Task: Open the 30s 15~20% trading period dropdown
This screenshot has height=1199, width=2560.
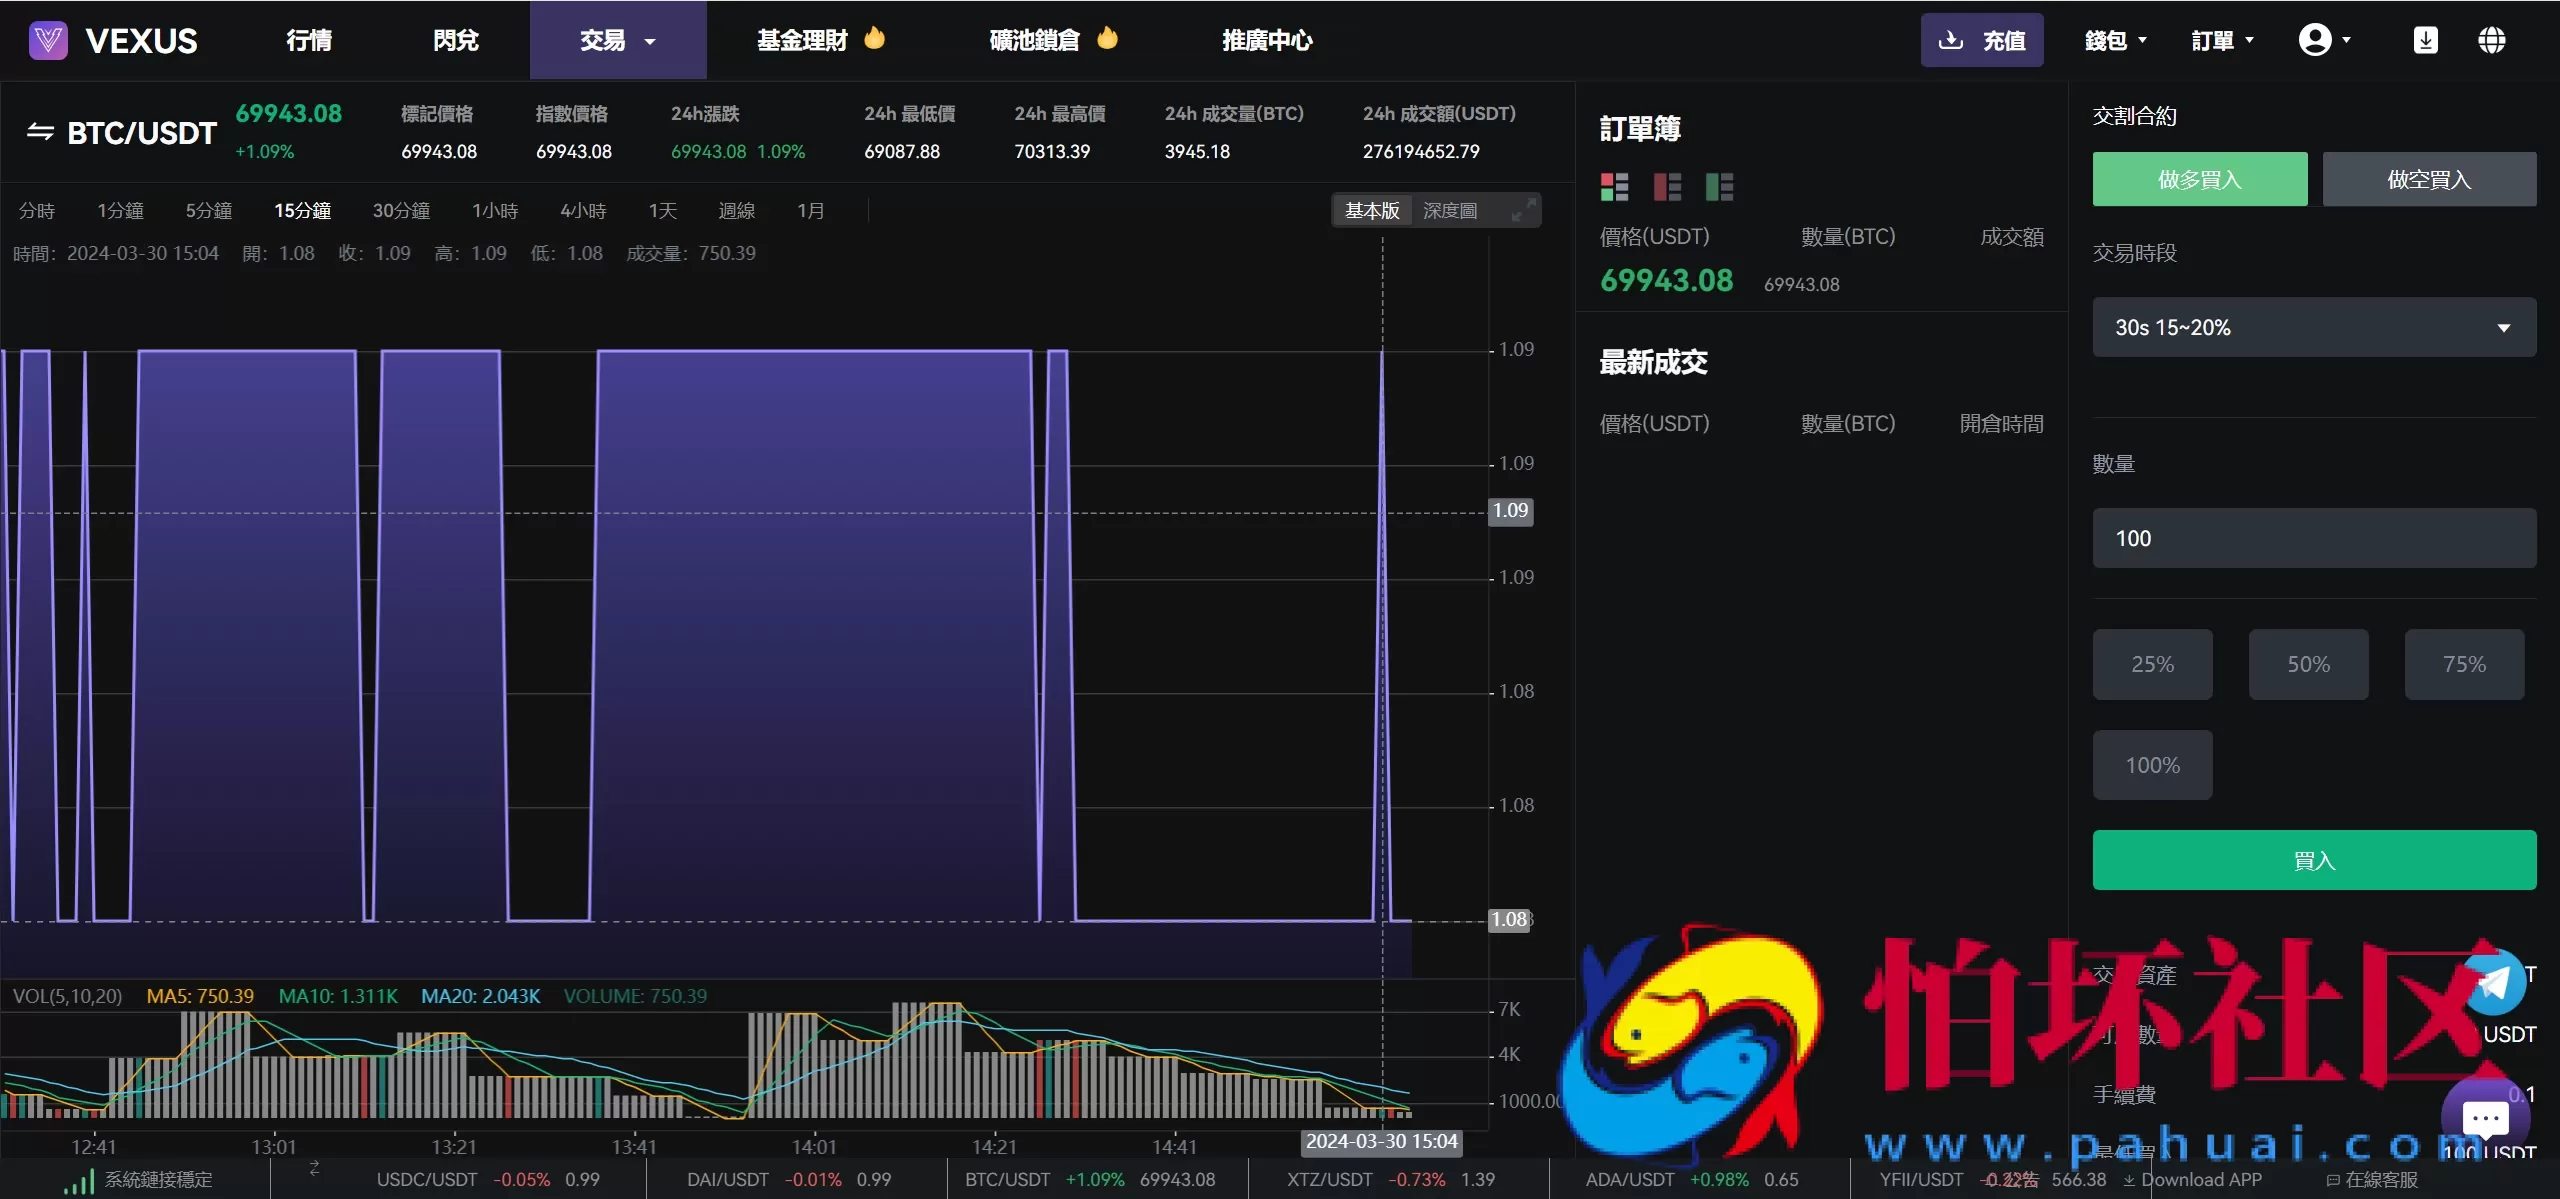Action: coord(2313,327)
